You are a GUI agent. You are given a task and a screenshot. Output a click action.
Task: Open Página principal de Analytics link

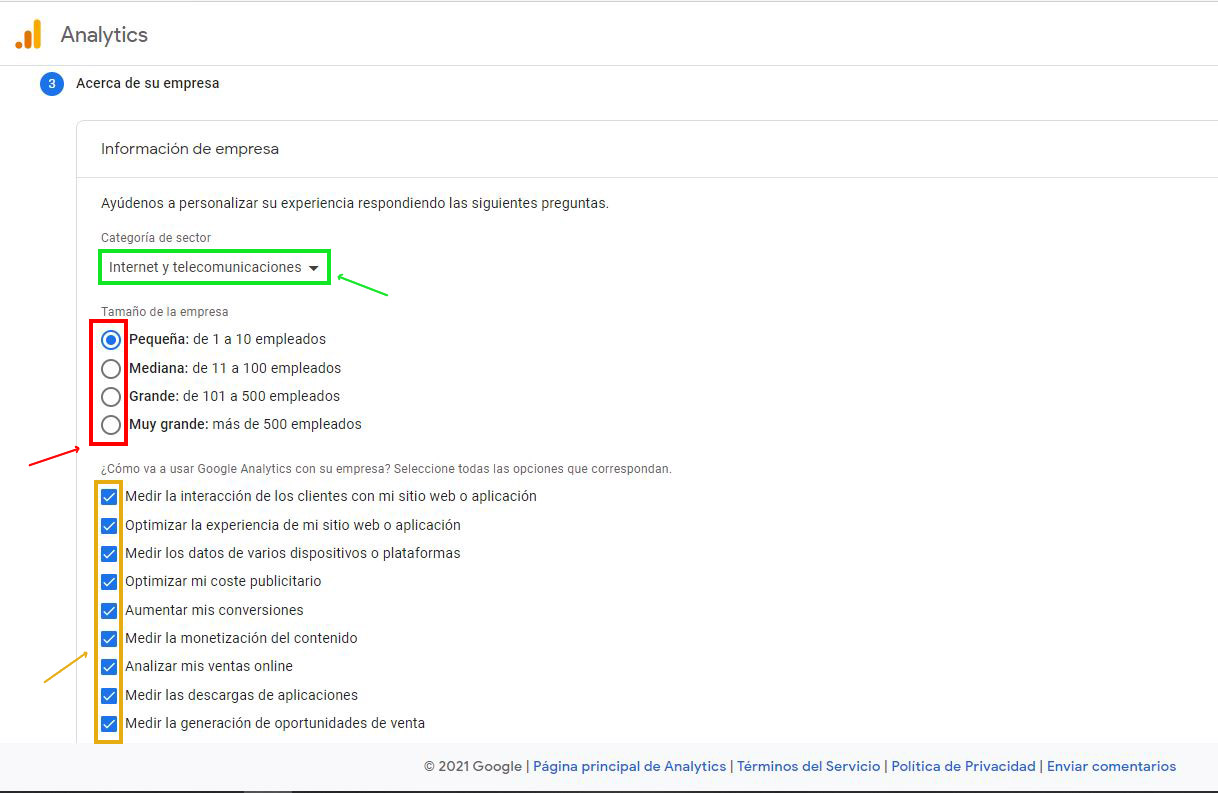pos(630,766)
